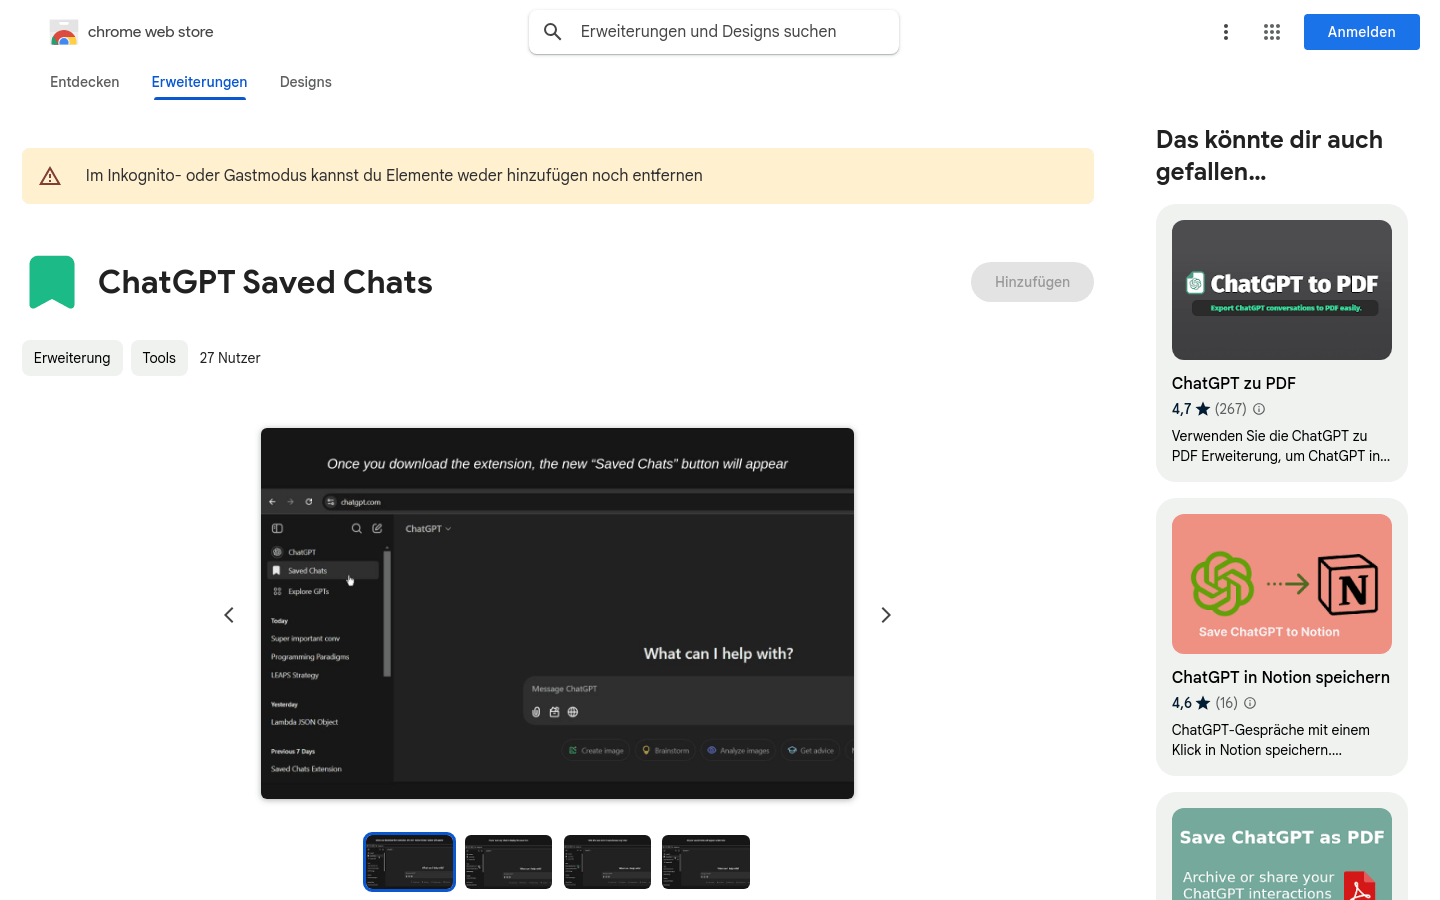1440x900 pixels.
Task: Open the Erweiterung category chip
Action: click(x=72, y=358)
